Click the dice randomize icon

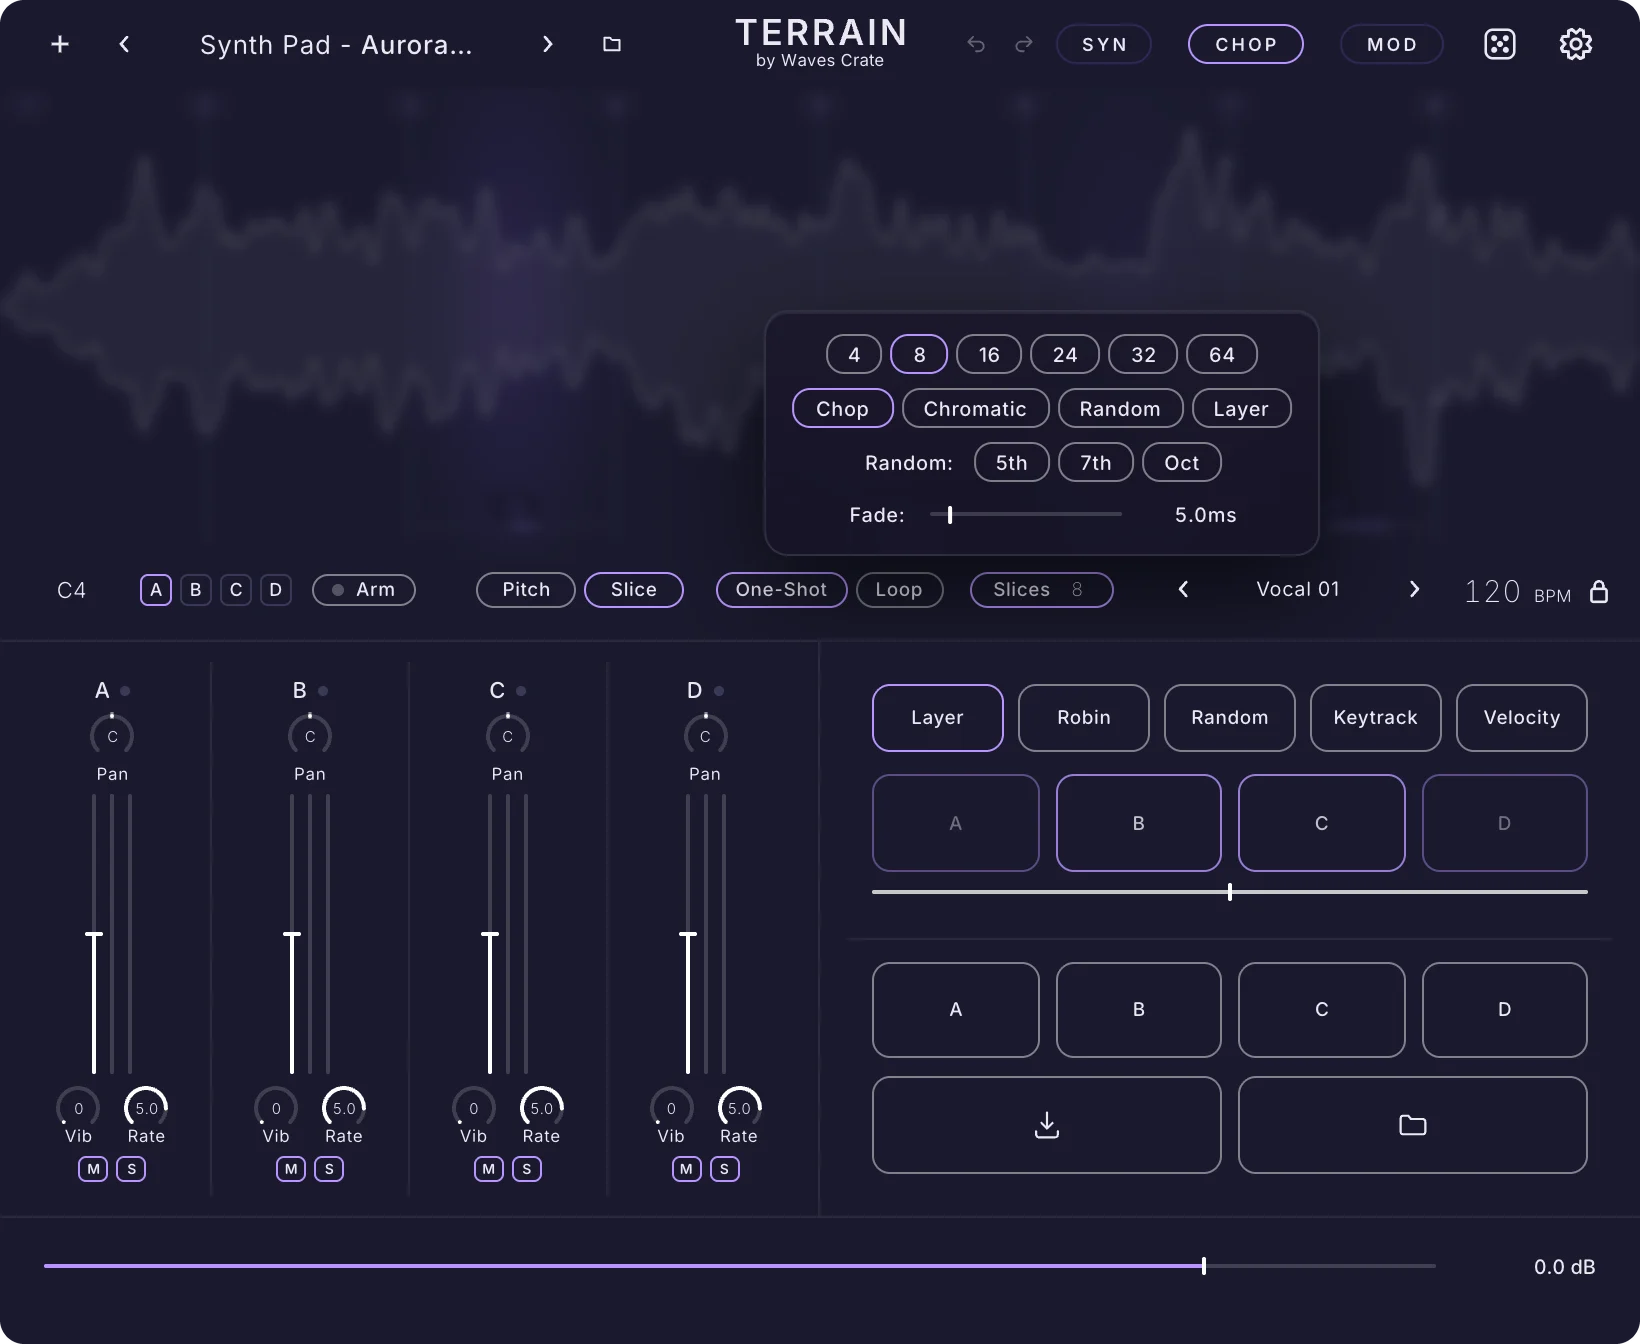pyautogui.click(x=1500, y=44)
